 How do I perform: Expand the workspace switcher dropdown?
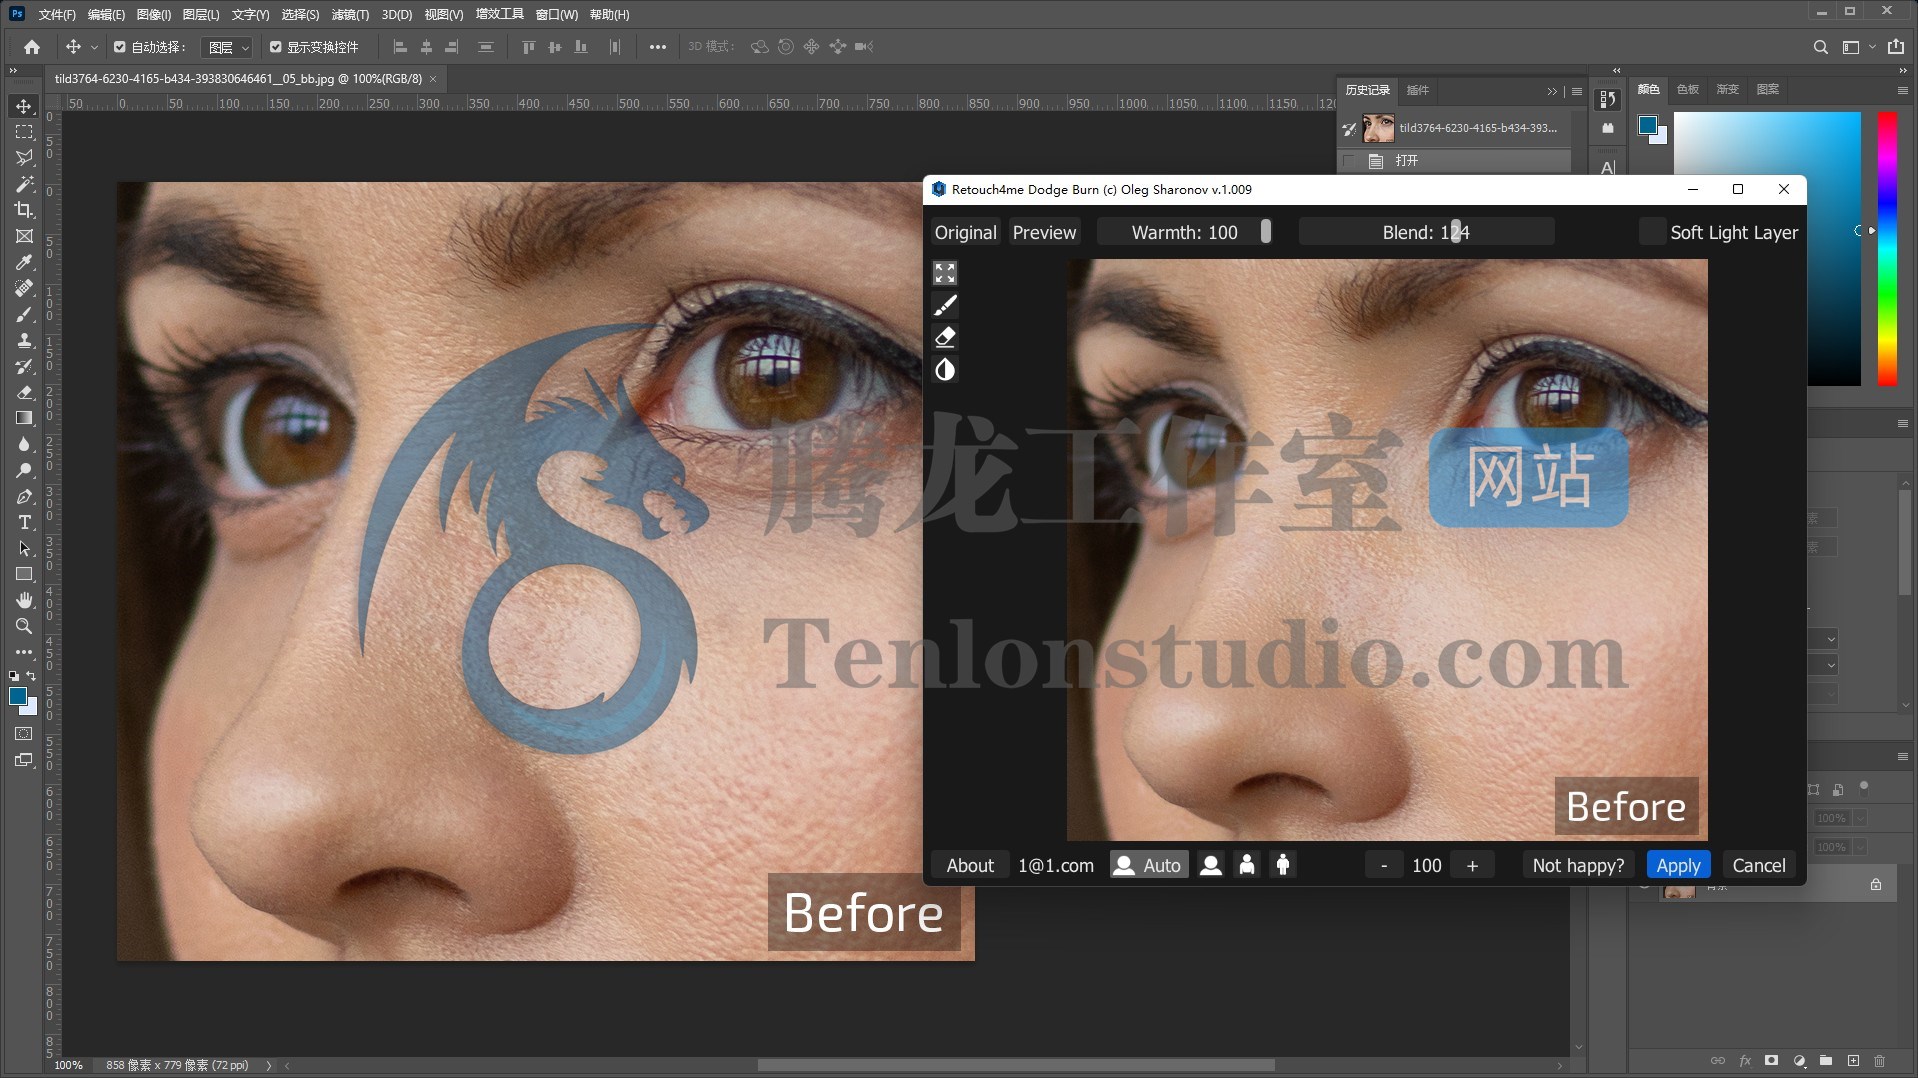pyautogui.click(x=1873, y=47)
